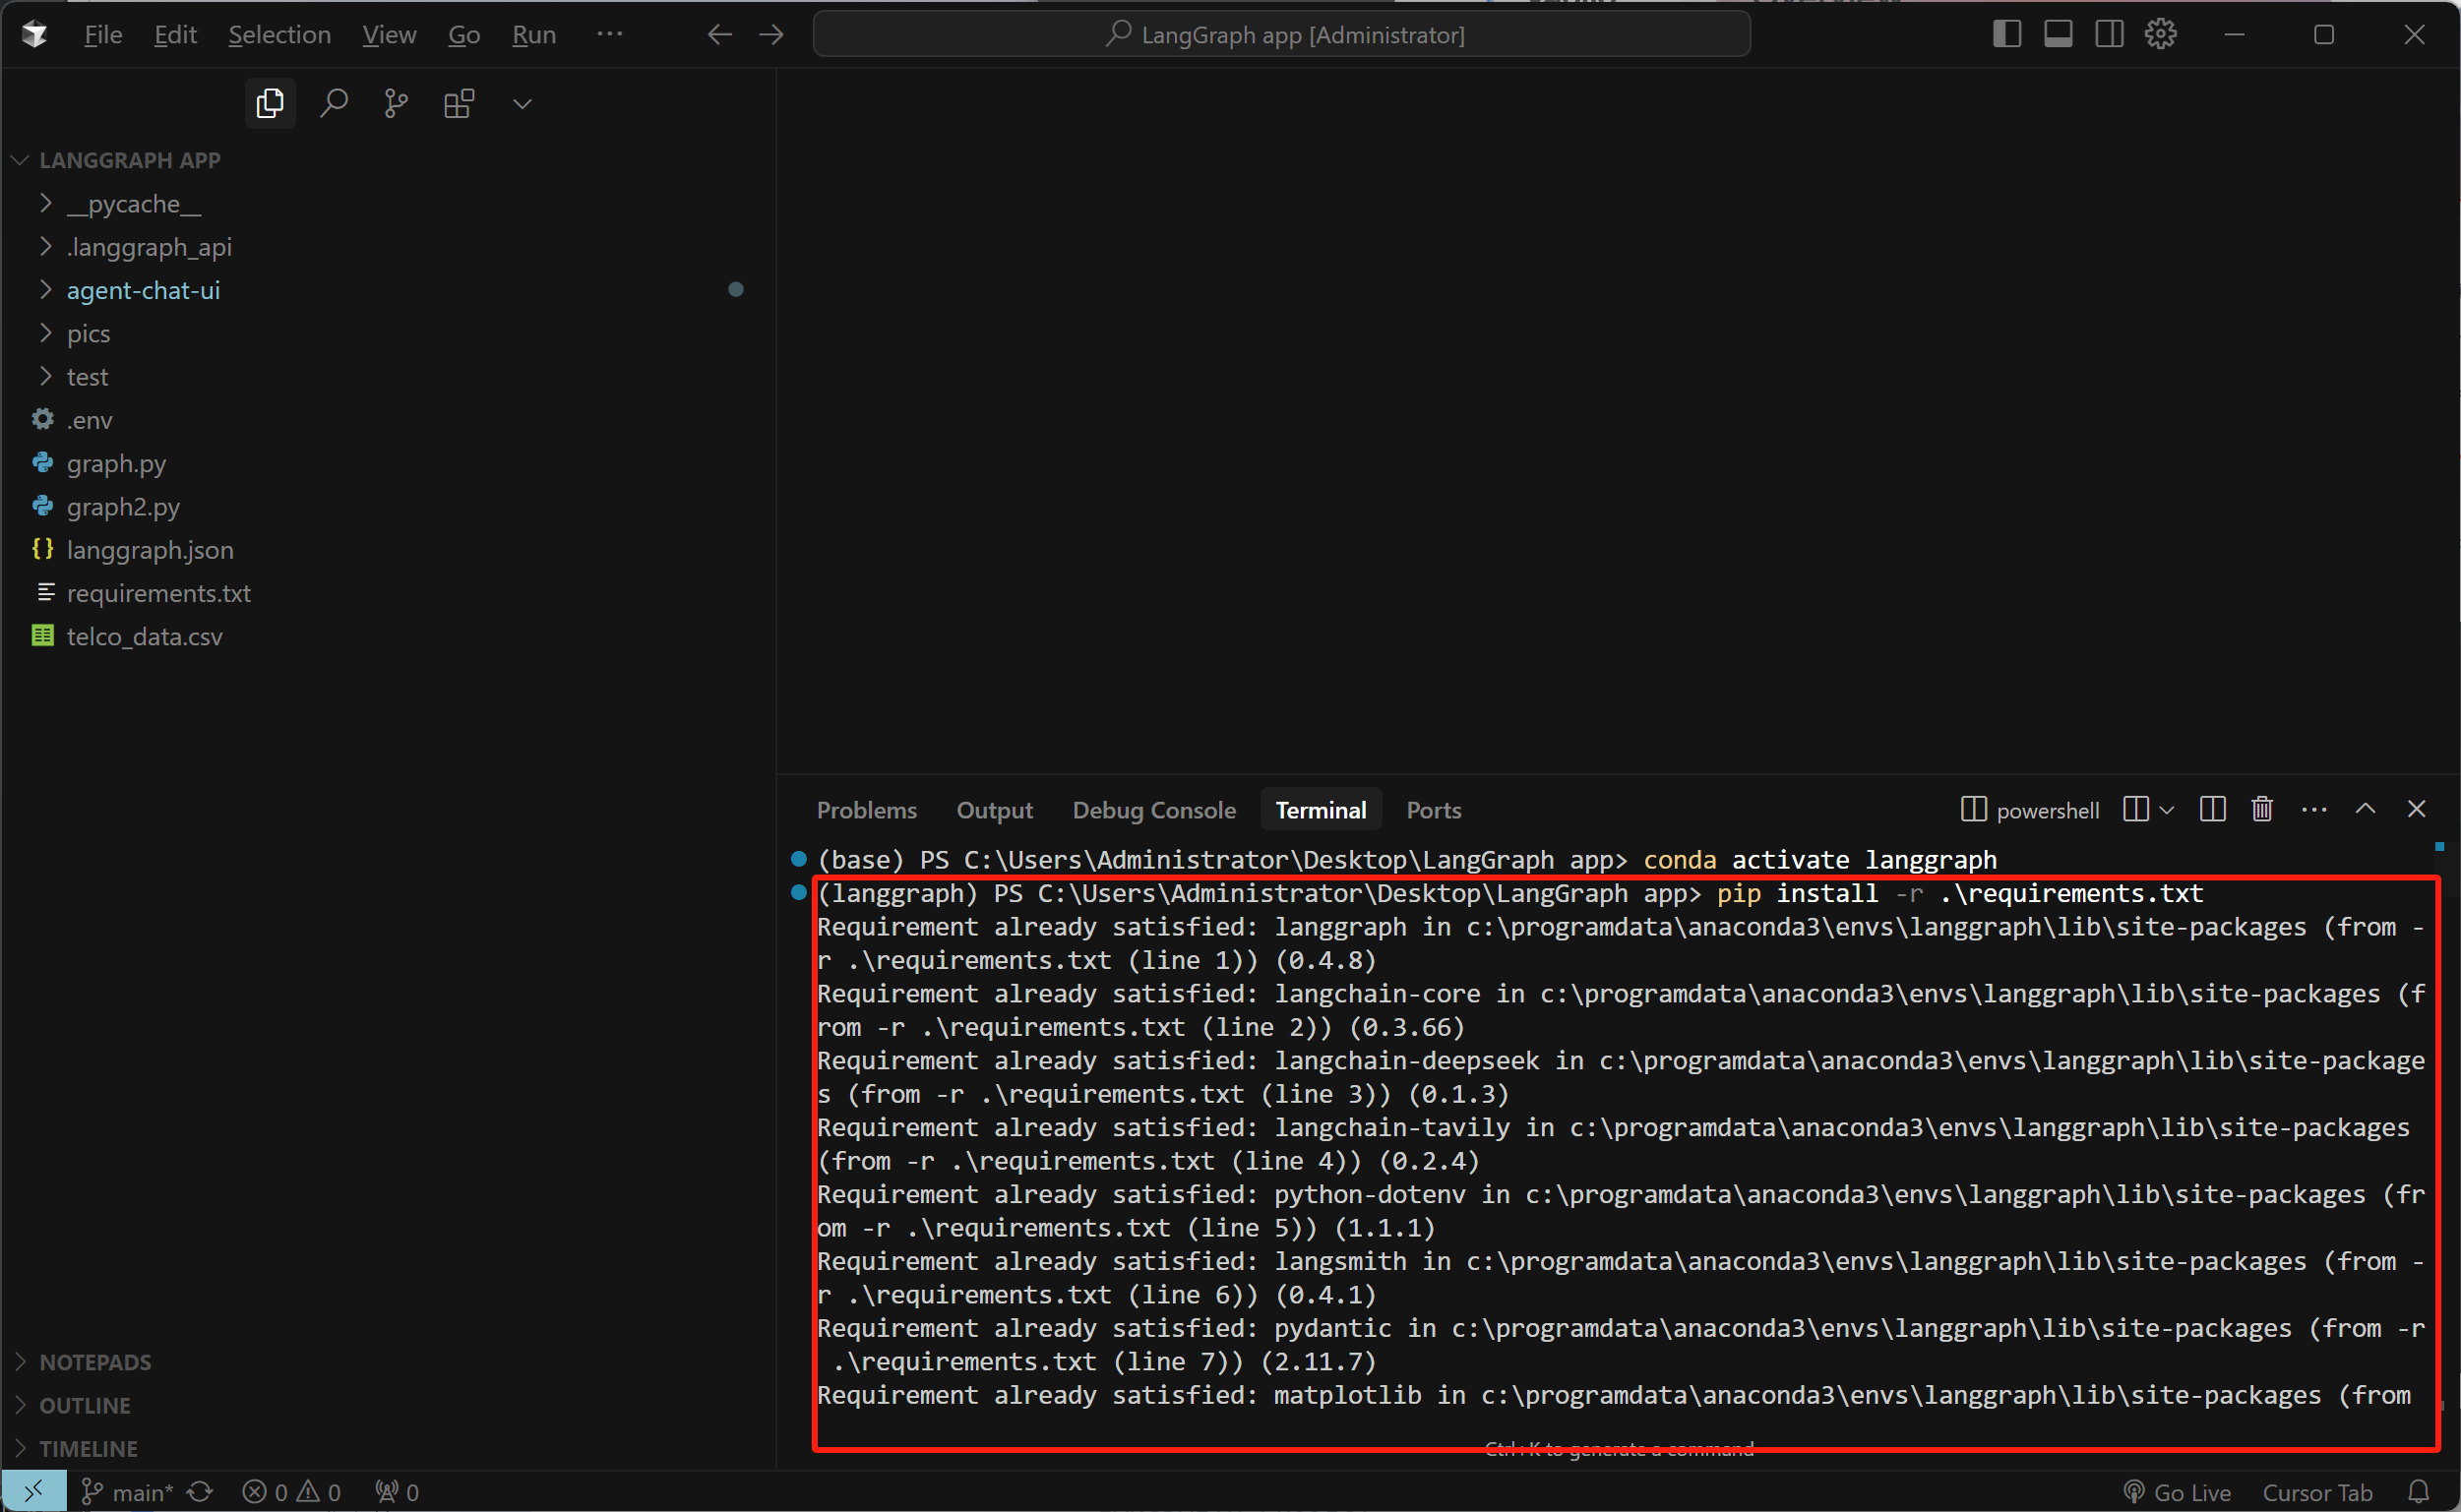Open the Extensions view icon
Screen dimensions: 2461x1512
pyautogui.click(x=459, y=103)
